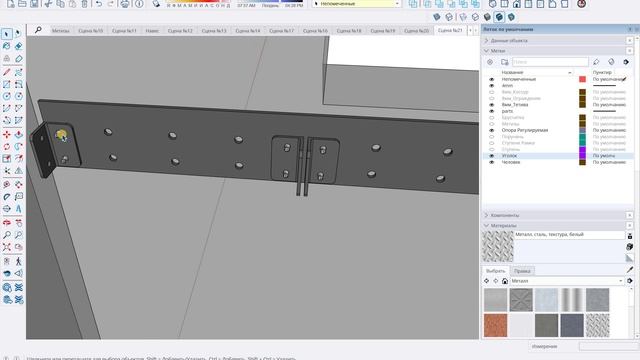
Task: Set the Front view house icon
Action: click(x=517, y=4)
